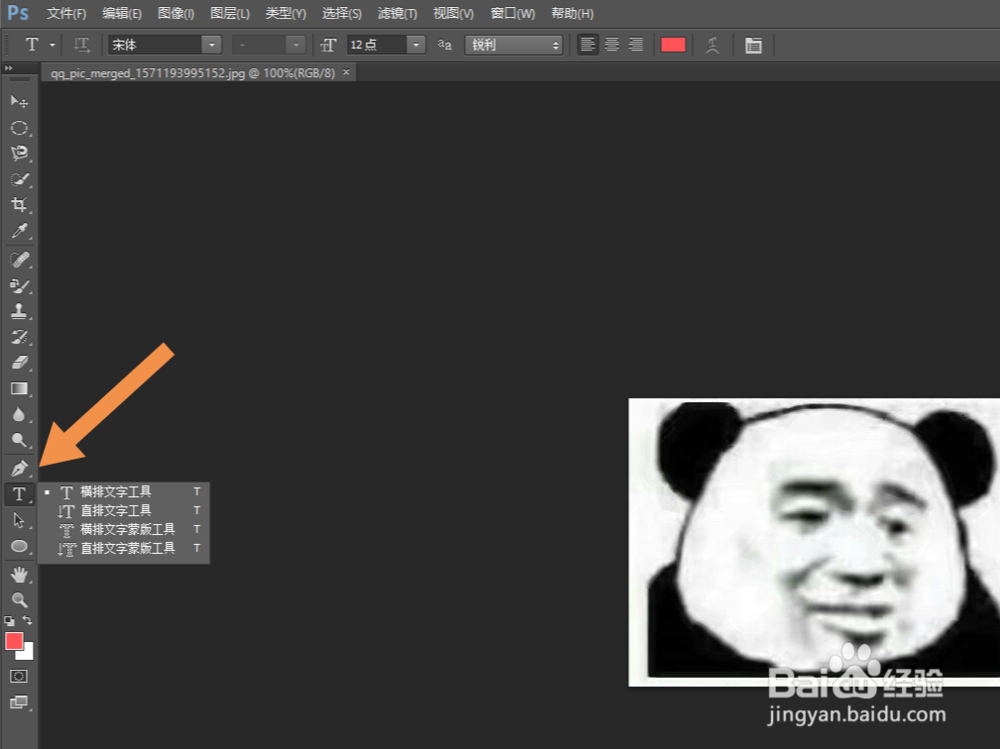Screen dimensions: 1000x749
Task: Select the Dodge tool
Action: (x=19, y=440)
